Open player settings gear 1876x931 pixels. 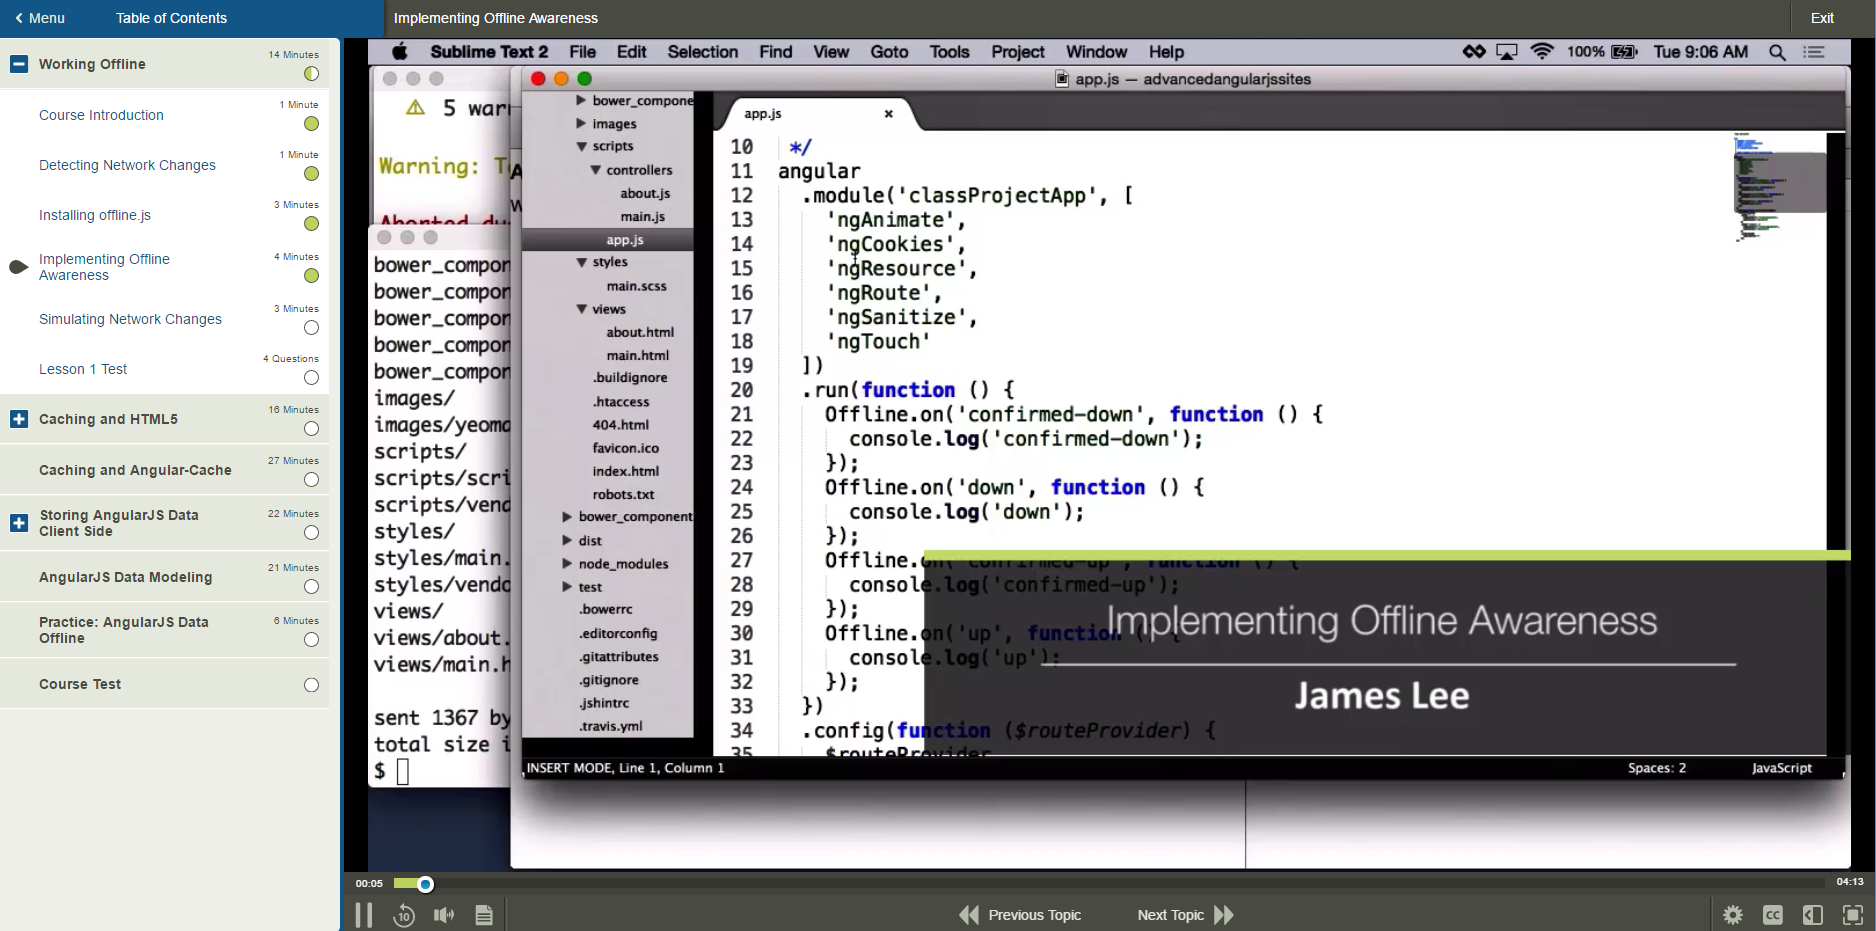click(1733, 915)
